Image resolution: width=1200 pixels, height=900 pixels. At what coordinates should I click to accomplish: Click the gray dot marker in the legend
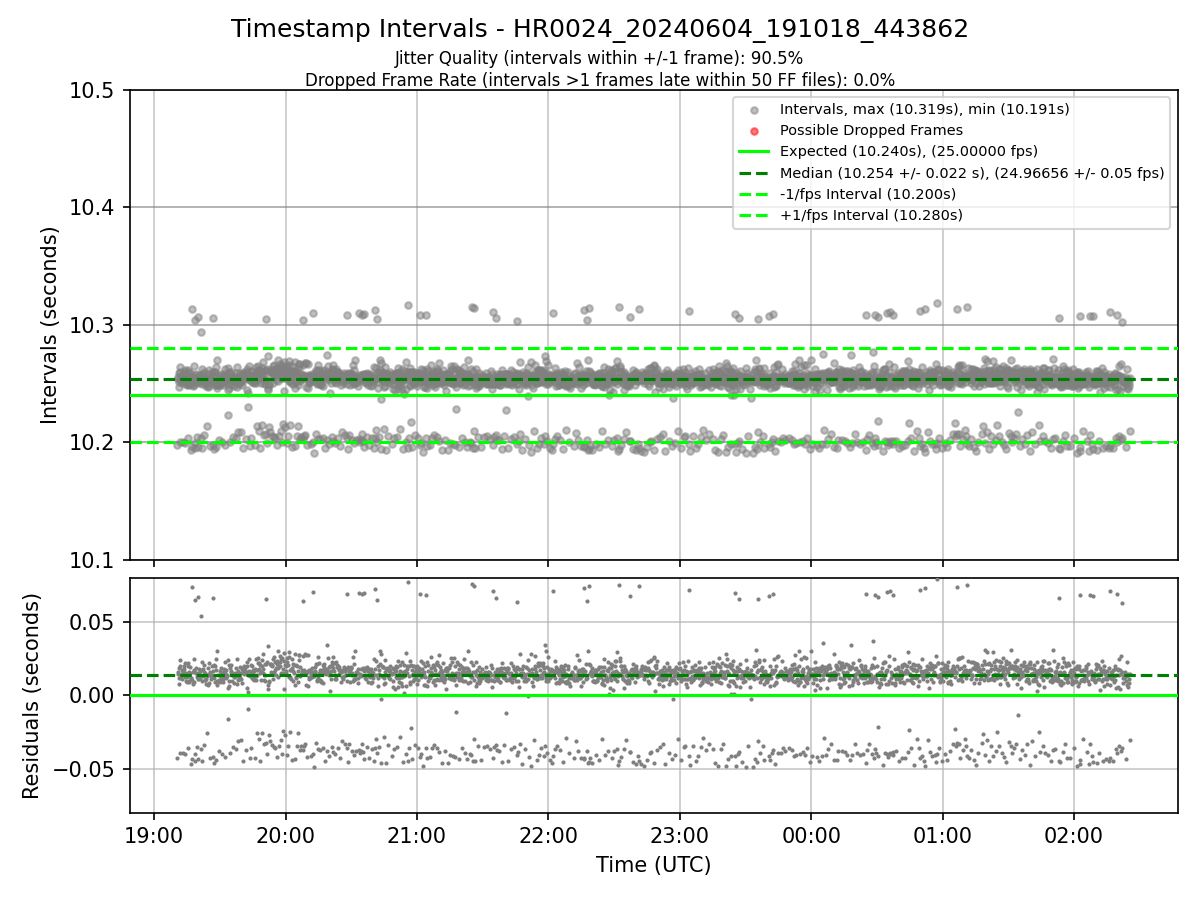pyautogui.click(x=754, y=110)
